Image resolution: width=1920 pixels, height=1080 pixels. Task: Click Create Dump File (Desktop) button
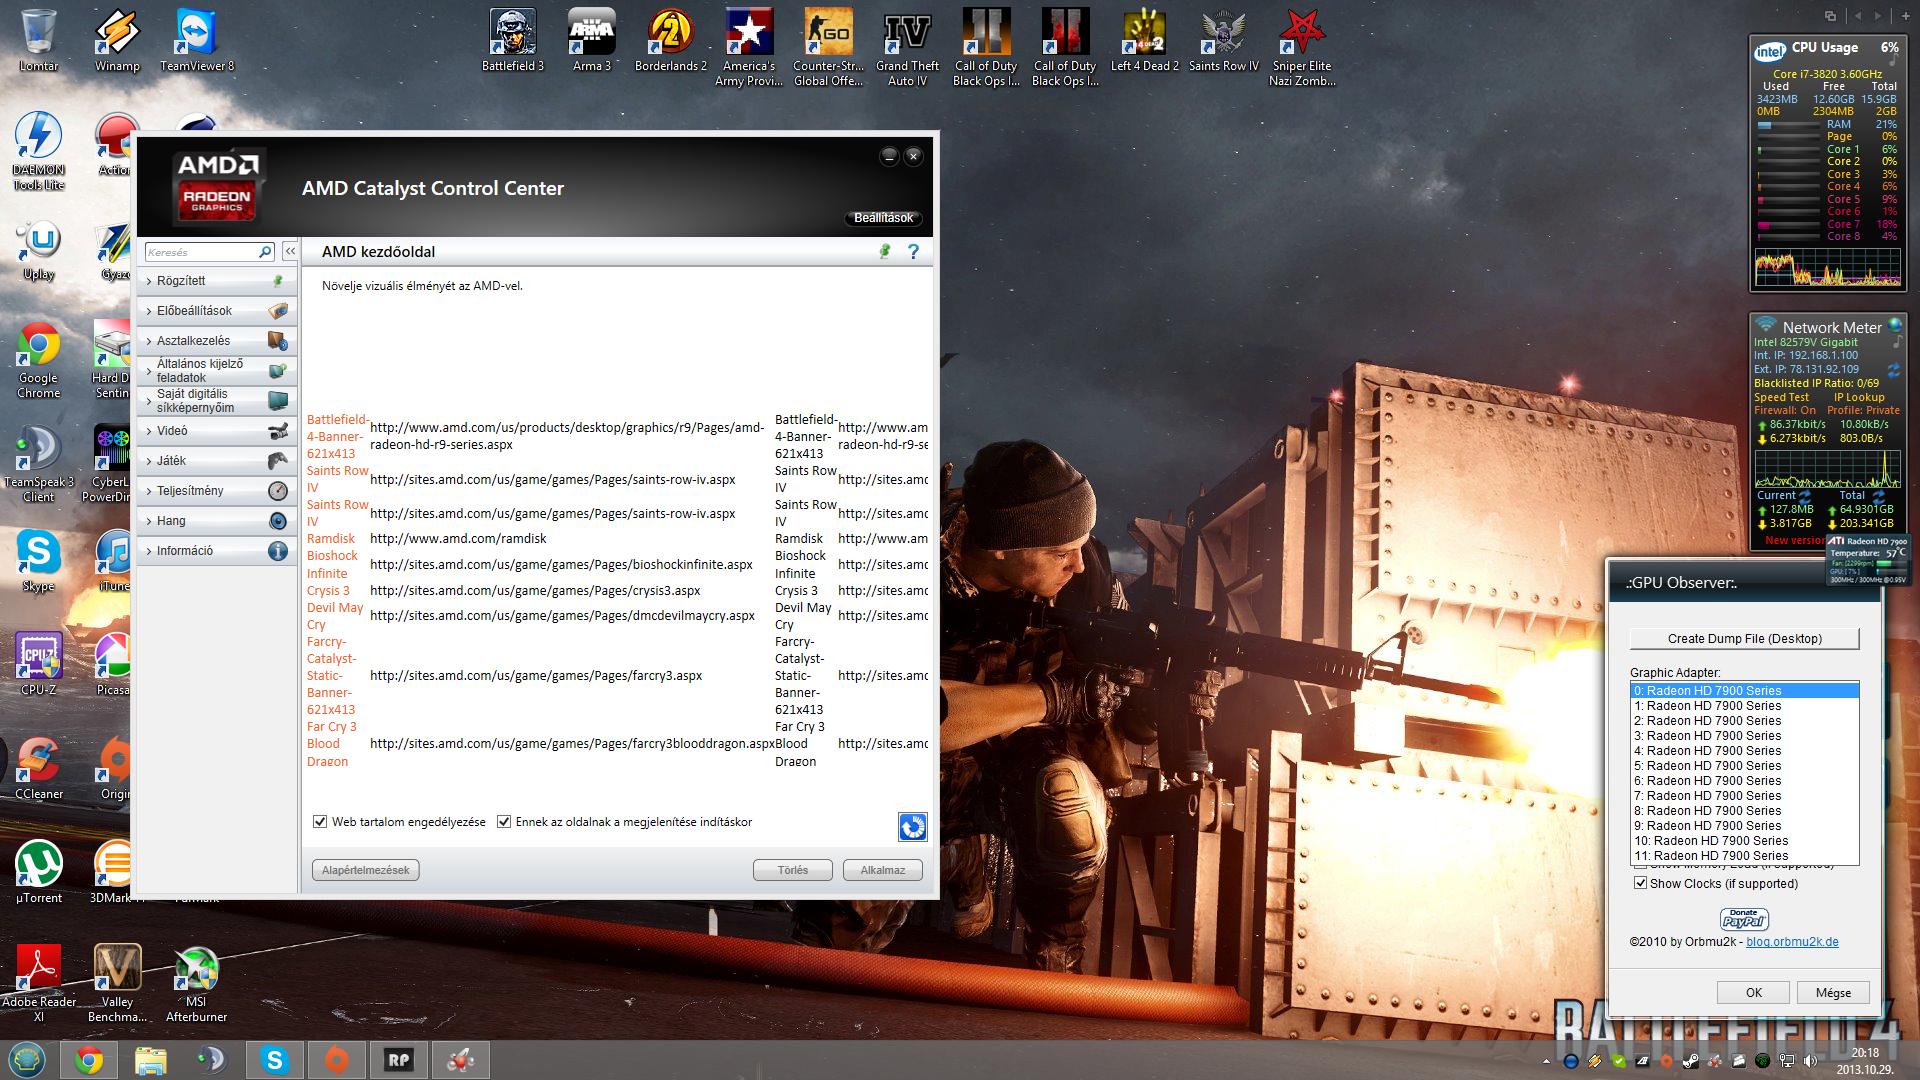click(x=1744, y=639)
